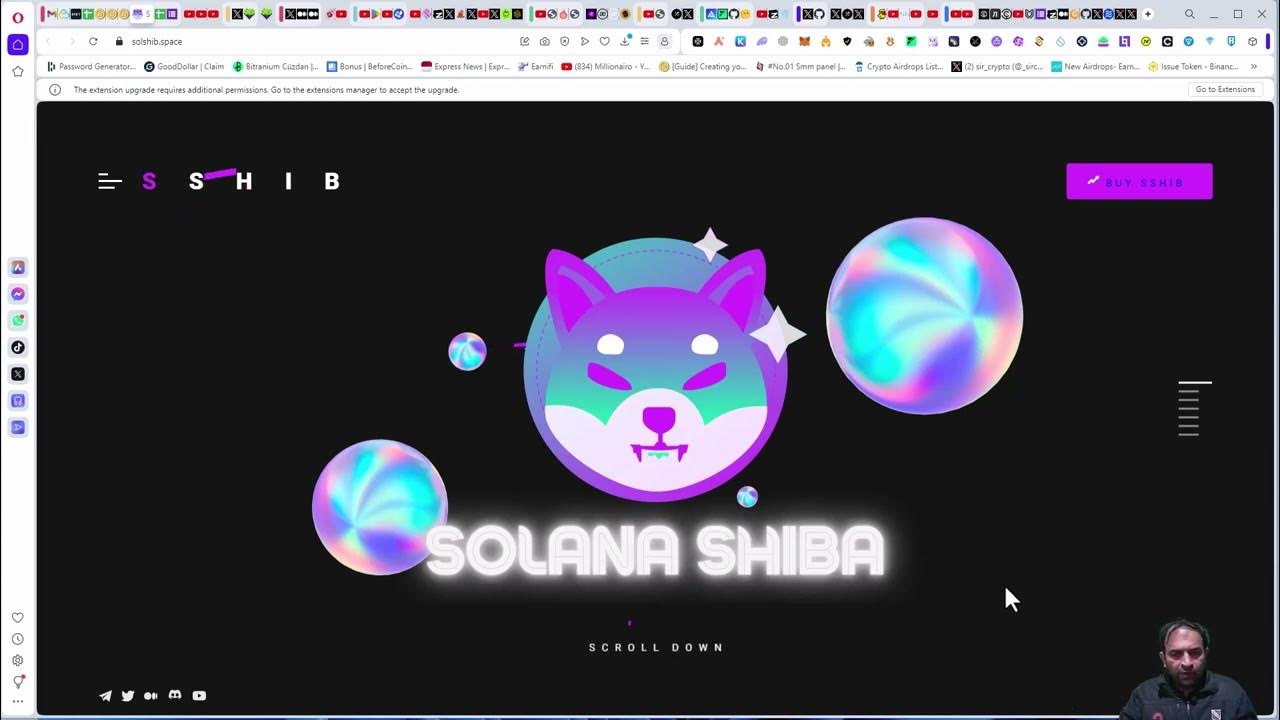Image resolution: width=1280 pixels, height=720 pixels.
Task: Open the Telegram link in page footer
Action: 105,696
